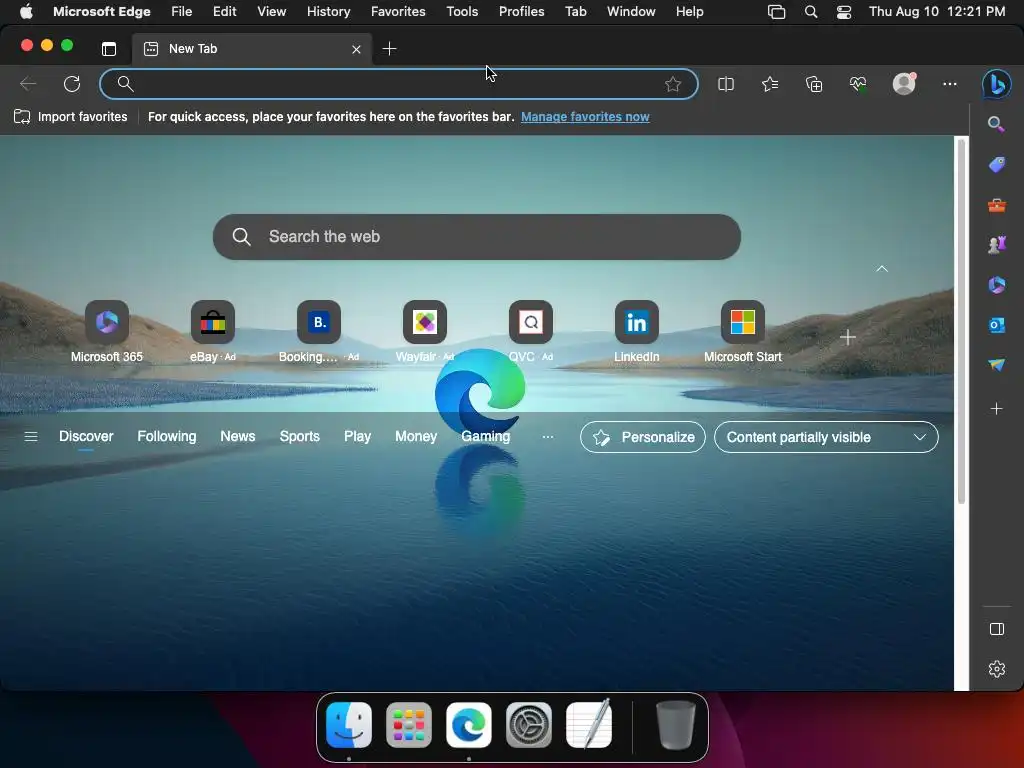Open System Settings from the Dock
Viewport: 1024px width, 768px height.
point(529,725)
